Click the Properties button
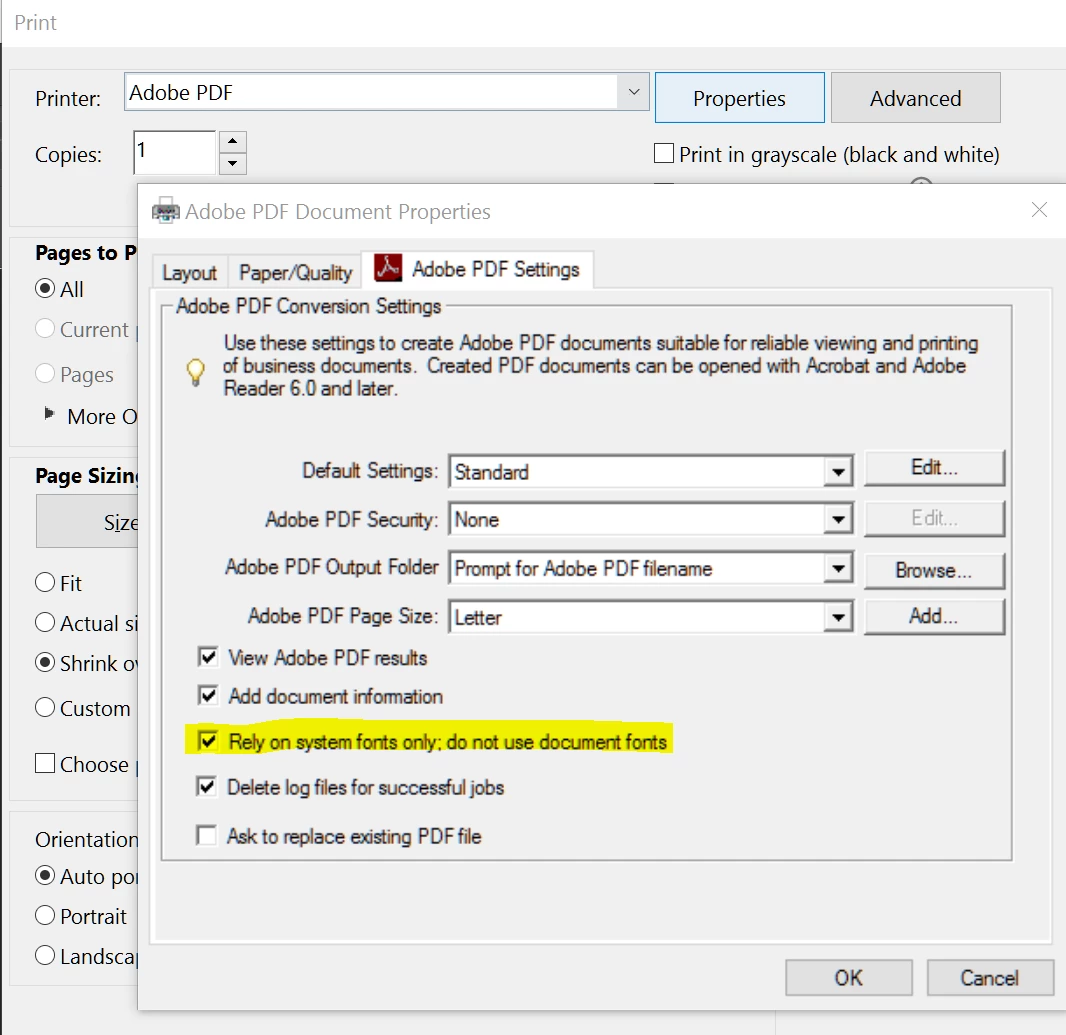The width and height of the screenshot is (1066, 1035). pyautogui.click(x=740, y=98)
